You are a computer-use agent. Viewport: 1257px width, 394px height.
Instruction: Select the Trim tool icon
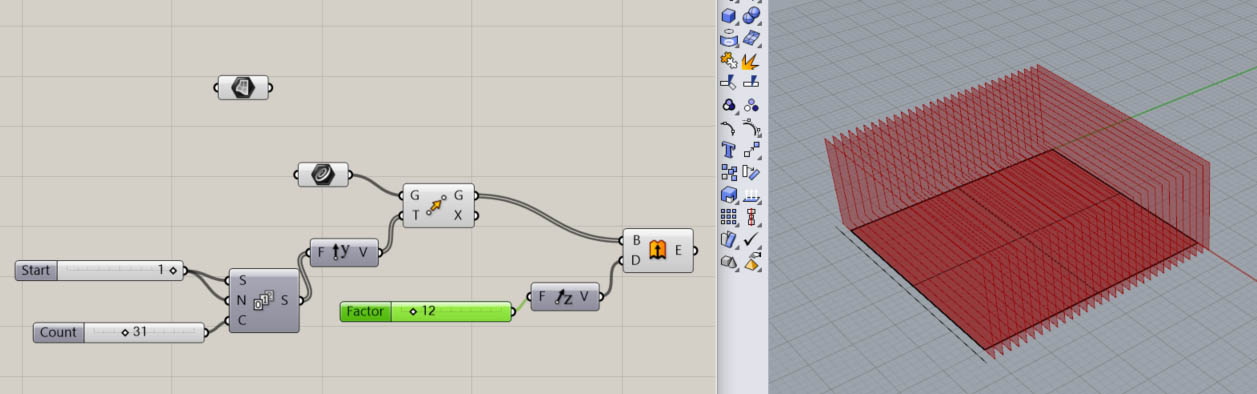coord(729,82)
